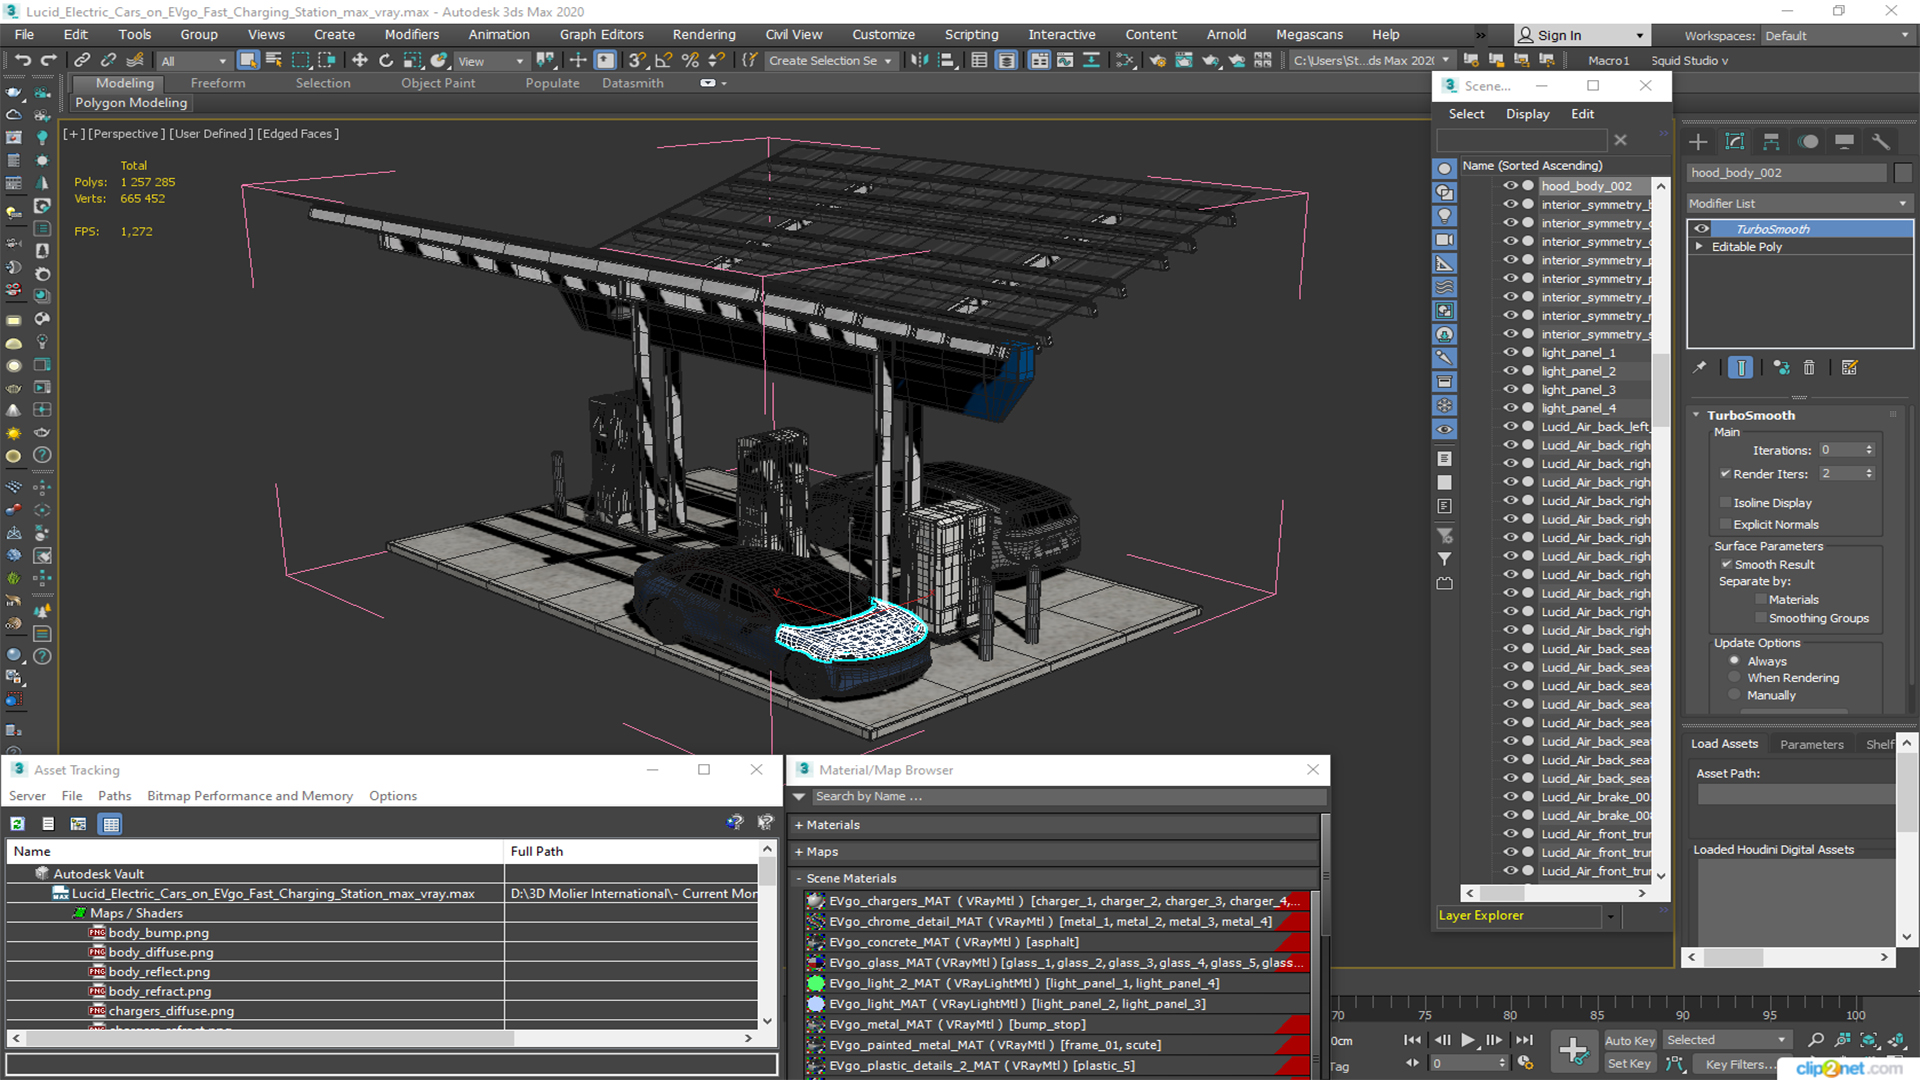Open the Graph Editors menu

point(602,35)
